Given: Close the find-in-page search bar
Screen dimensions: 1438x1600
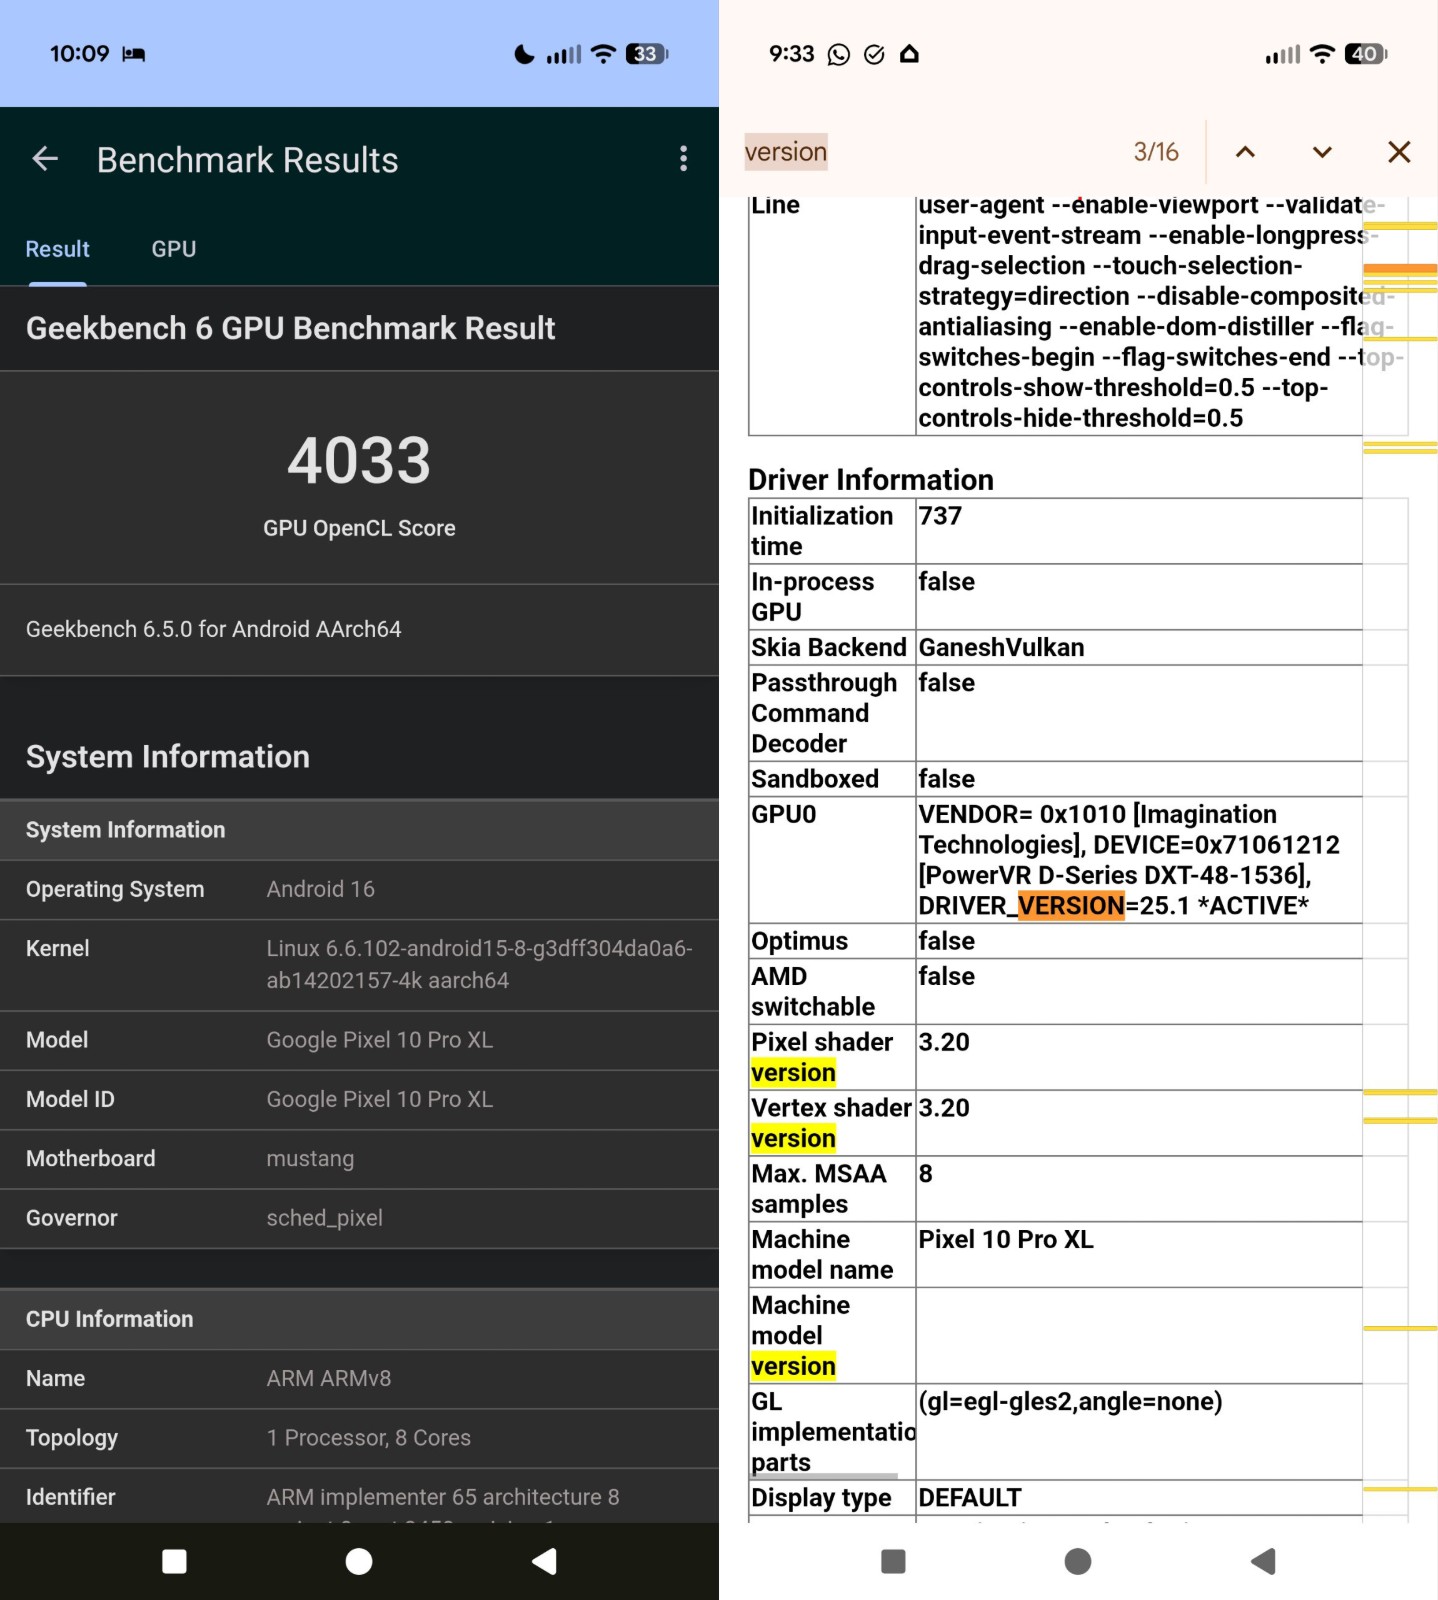Looking at the screenshot, I should click(x=1398, y=152).
